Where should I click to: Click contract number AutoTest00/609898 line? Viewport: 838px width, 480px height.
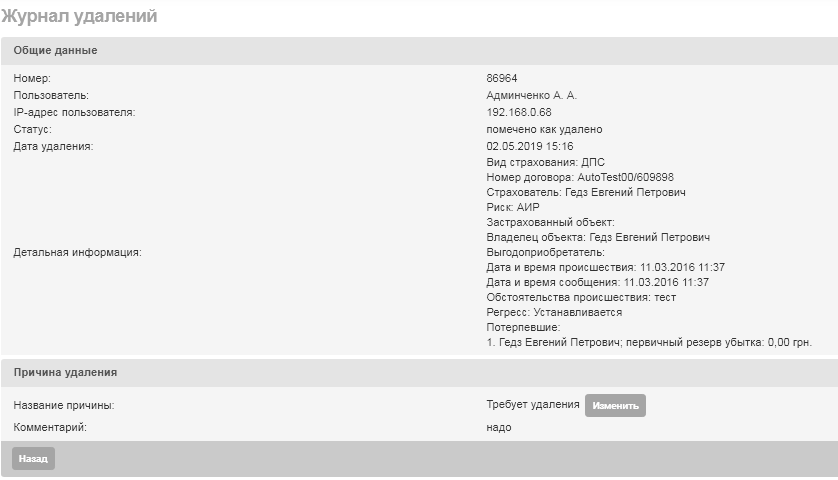580,177
